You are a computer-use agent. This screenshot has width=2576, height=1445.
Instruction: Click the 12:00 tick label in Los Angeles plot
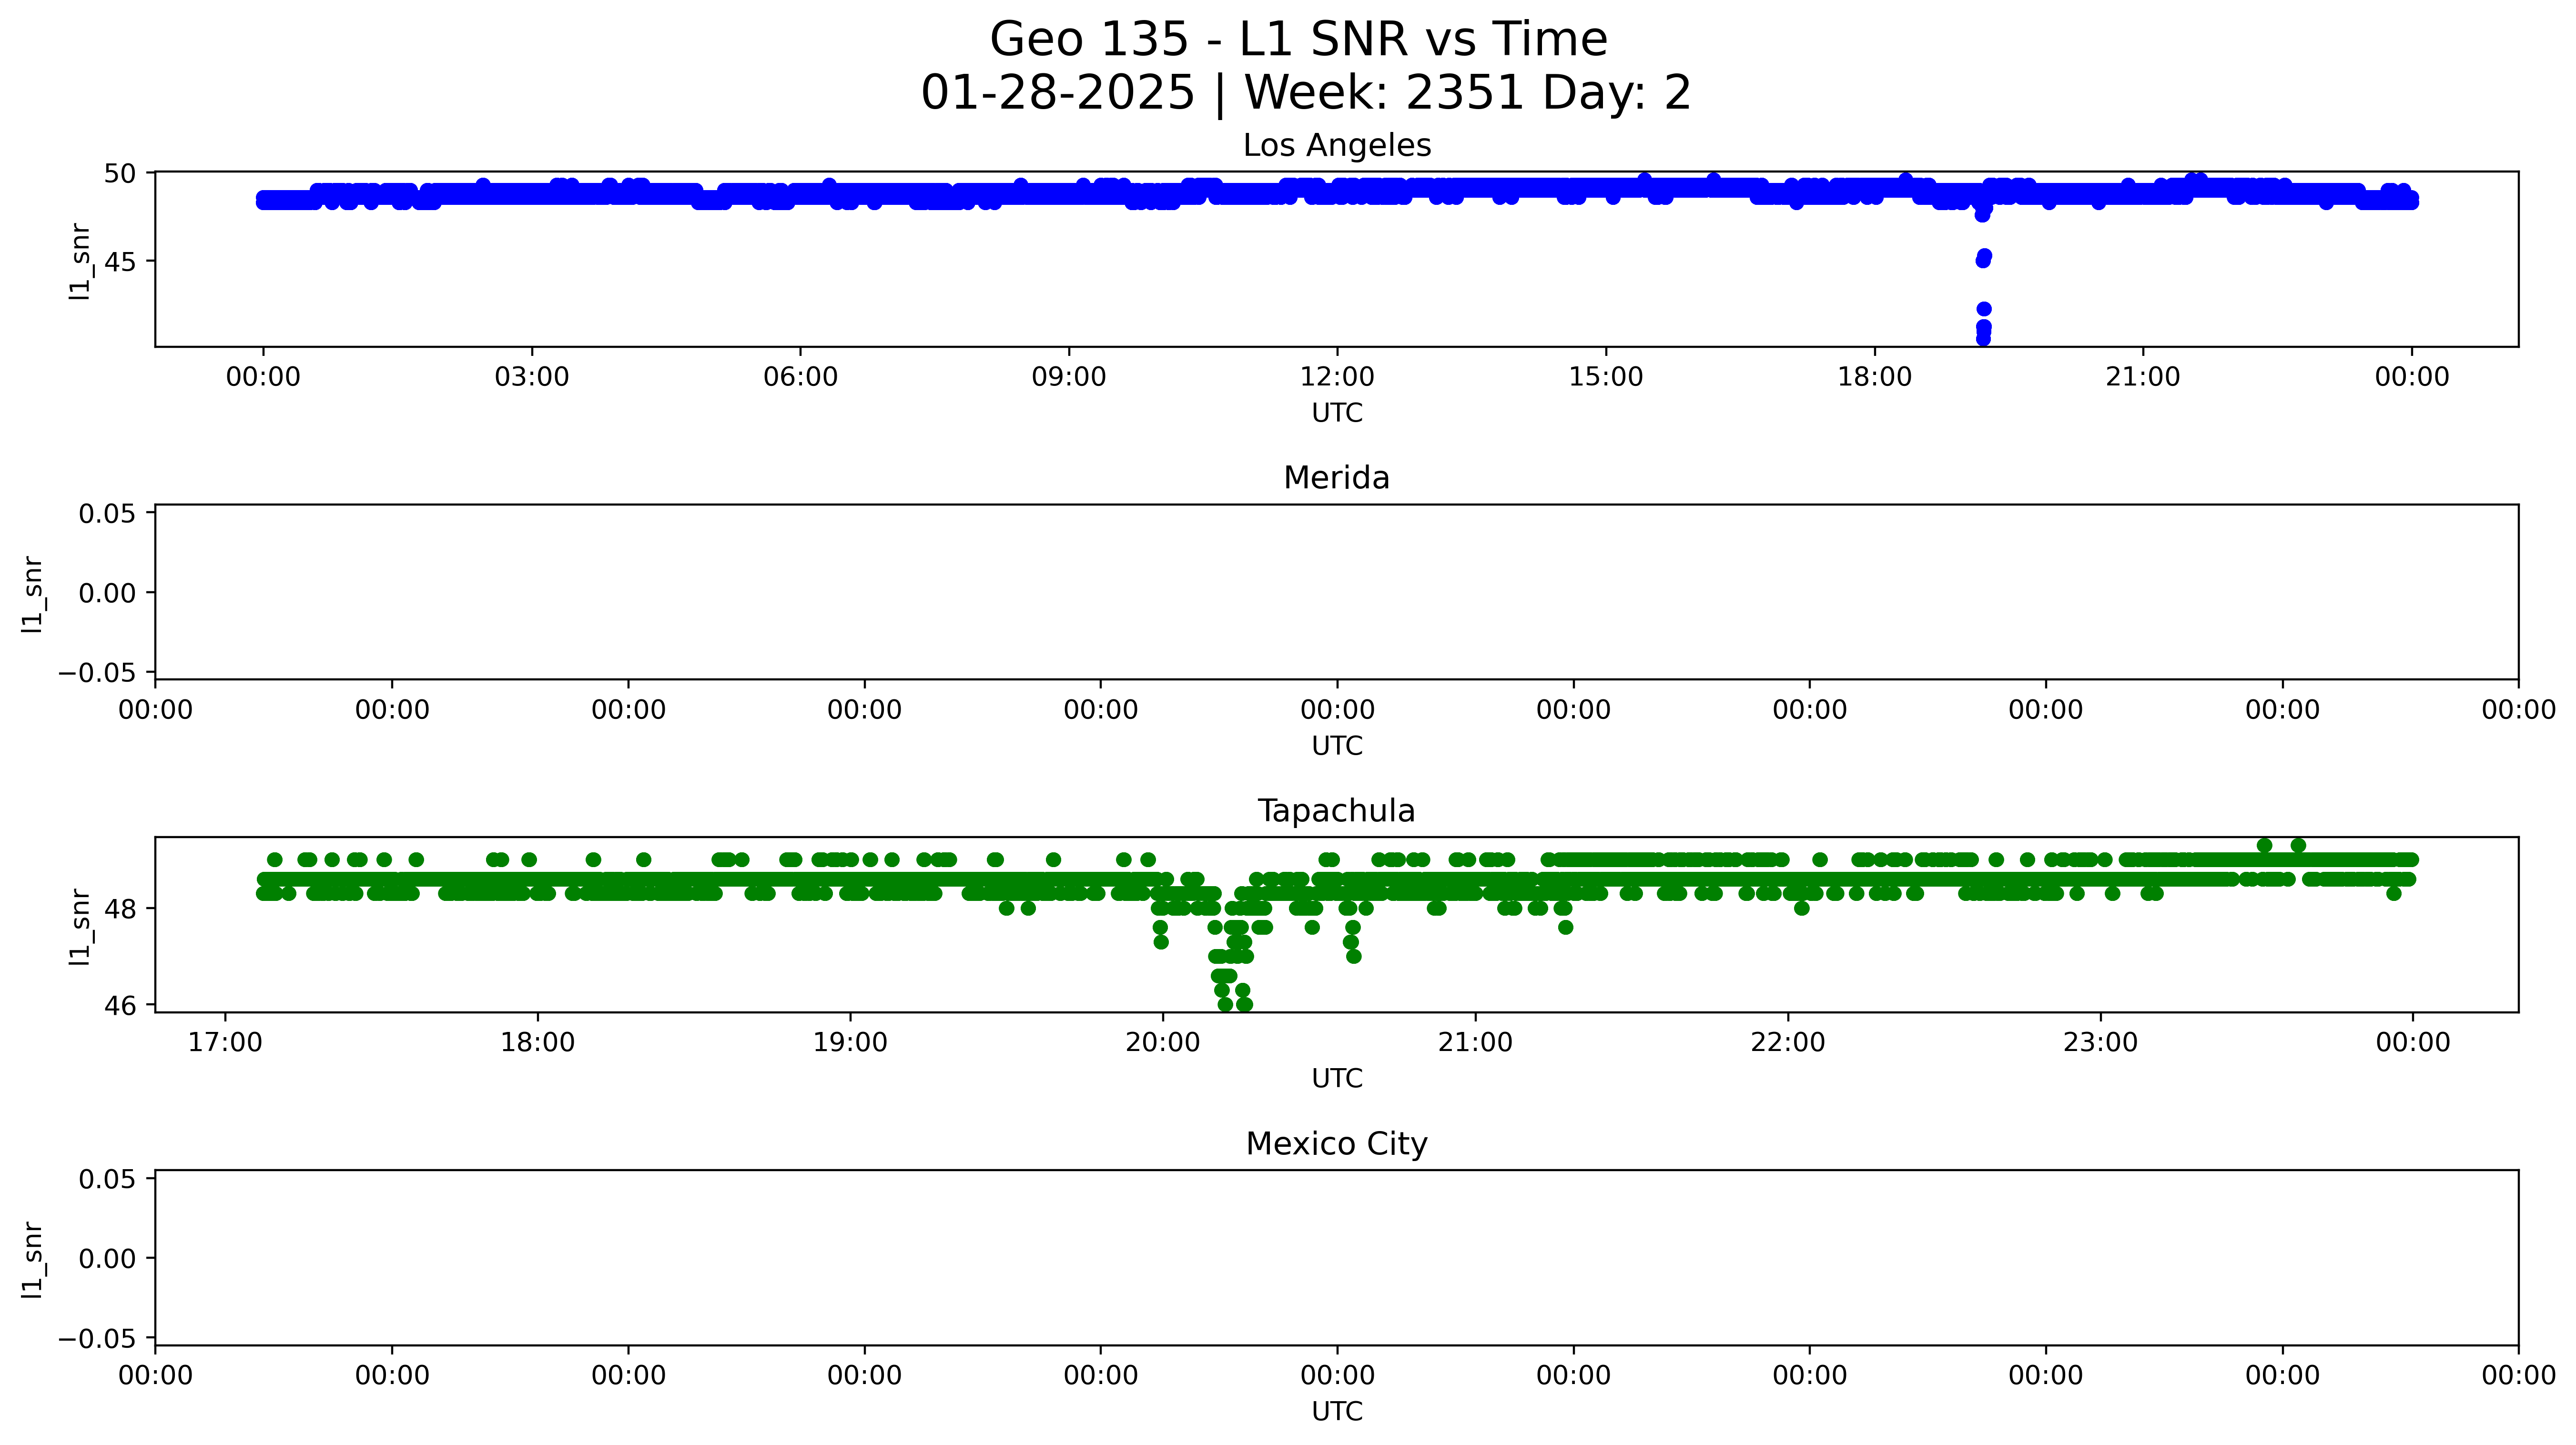pos(1337,377)
